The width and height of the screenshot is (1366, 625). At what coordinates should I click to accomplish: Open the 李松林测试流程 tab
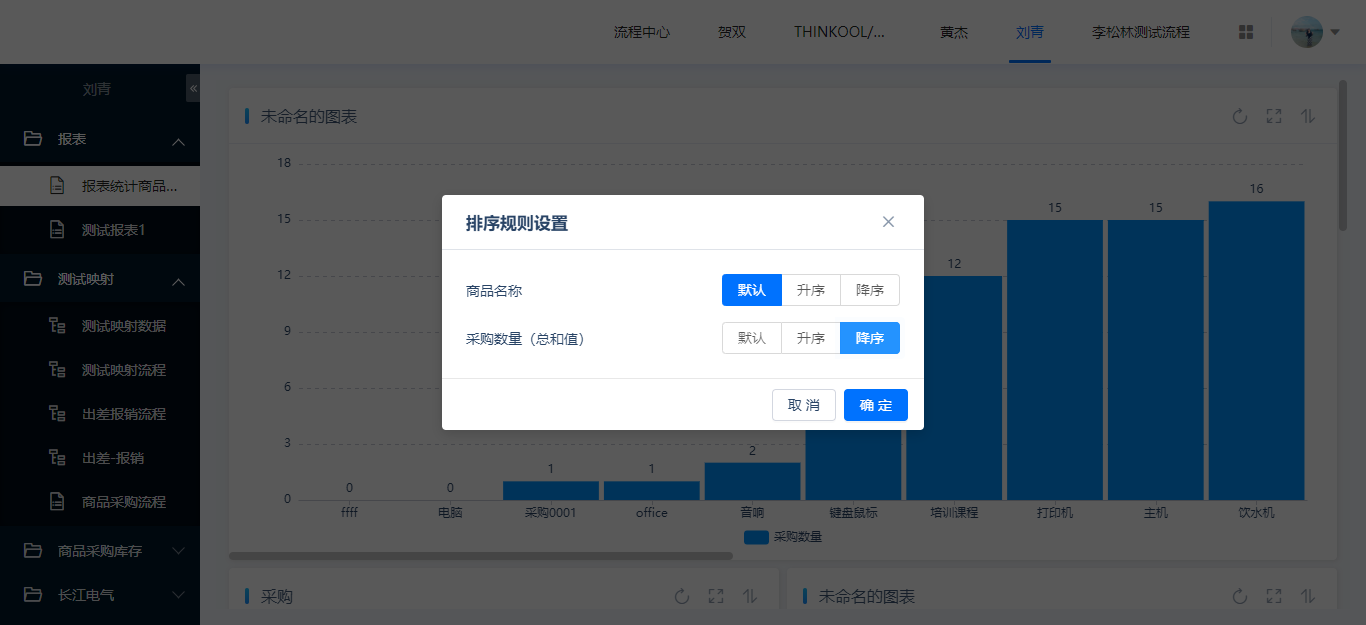(x=1141, y=32)
